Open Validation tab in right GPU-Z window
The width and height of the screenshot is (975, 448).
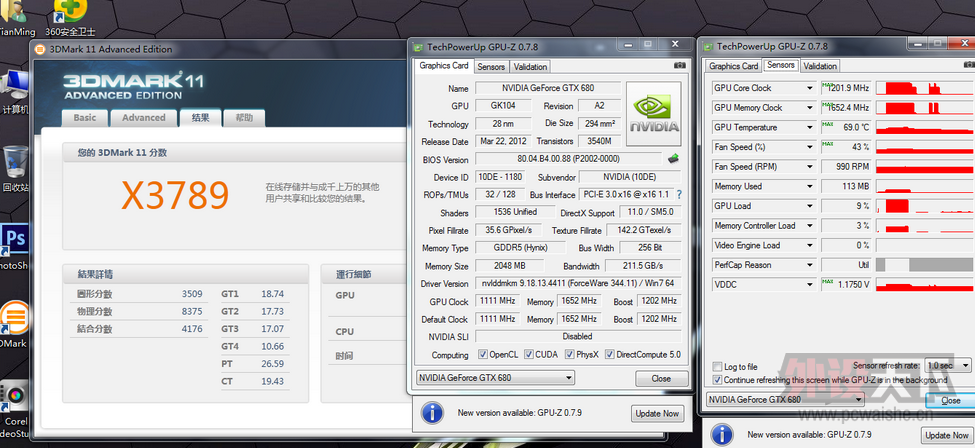coord(820,66)
